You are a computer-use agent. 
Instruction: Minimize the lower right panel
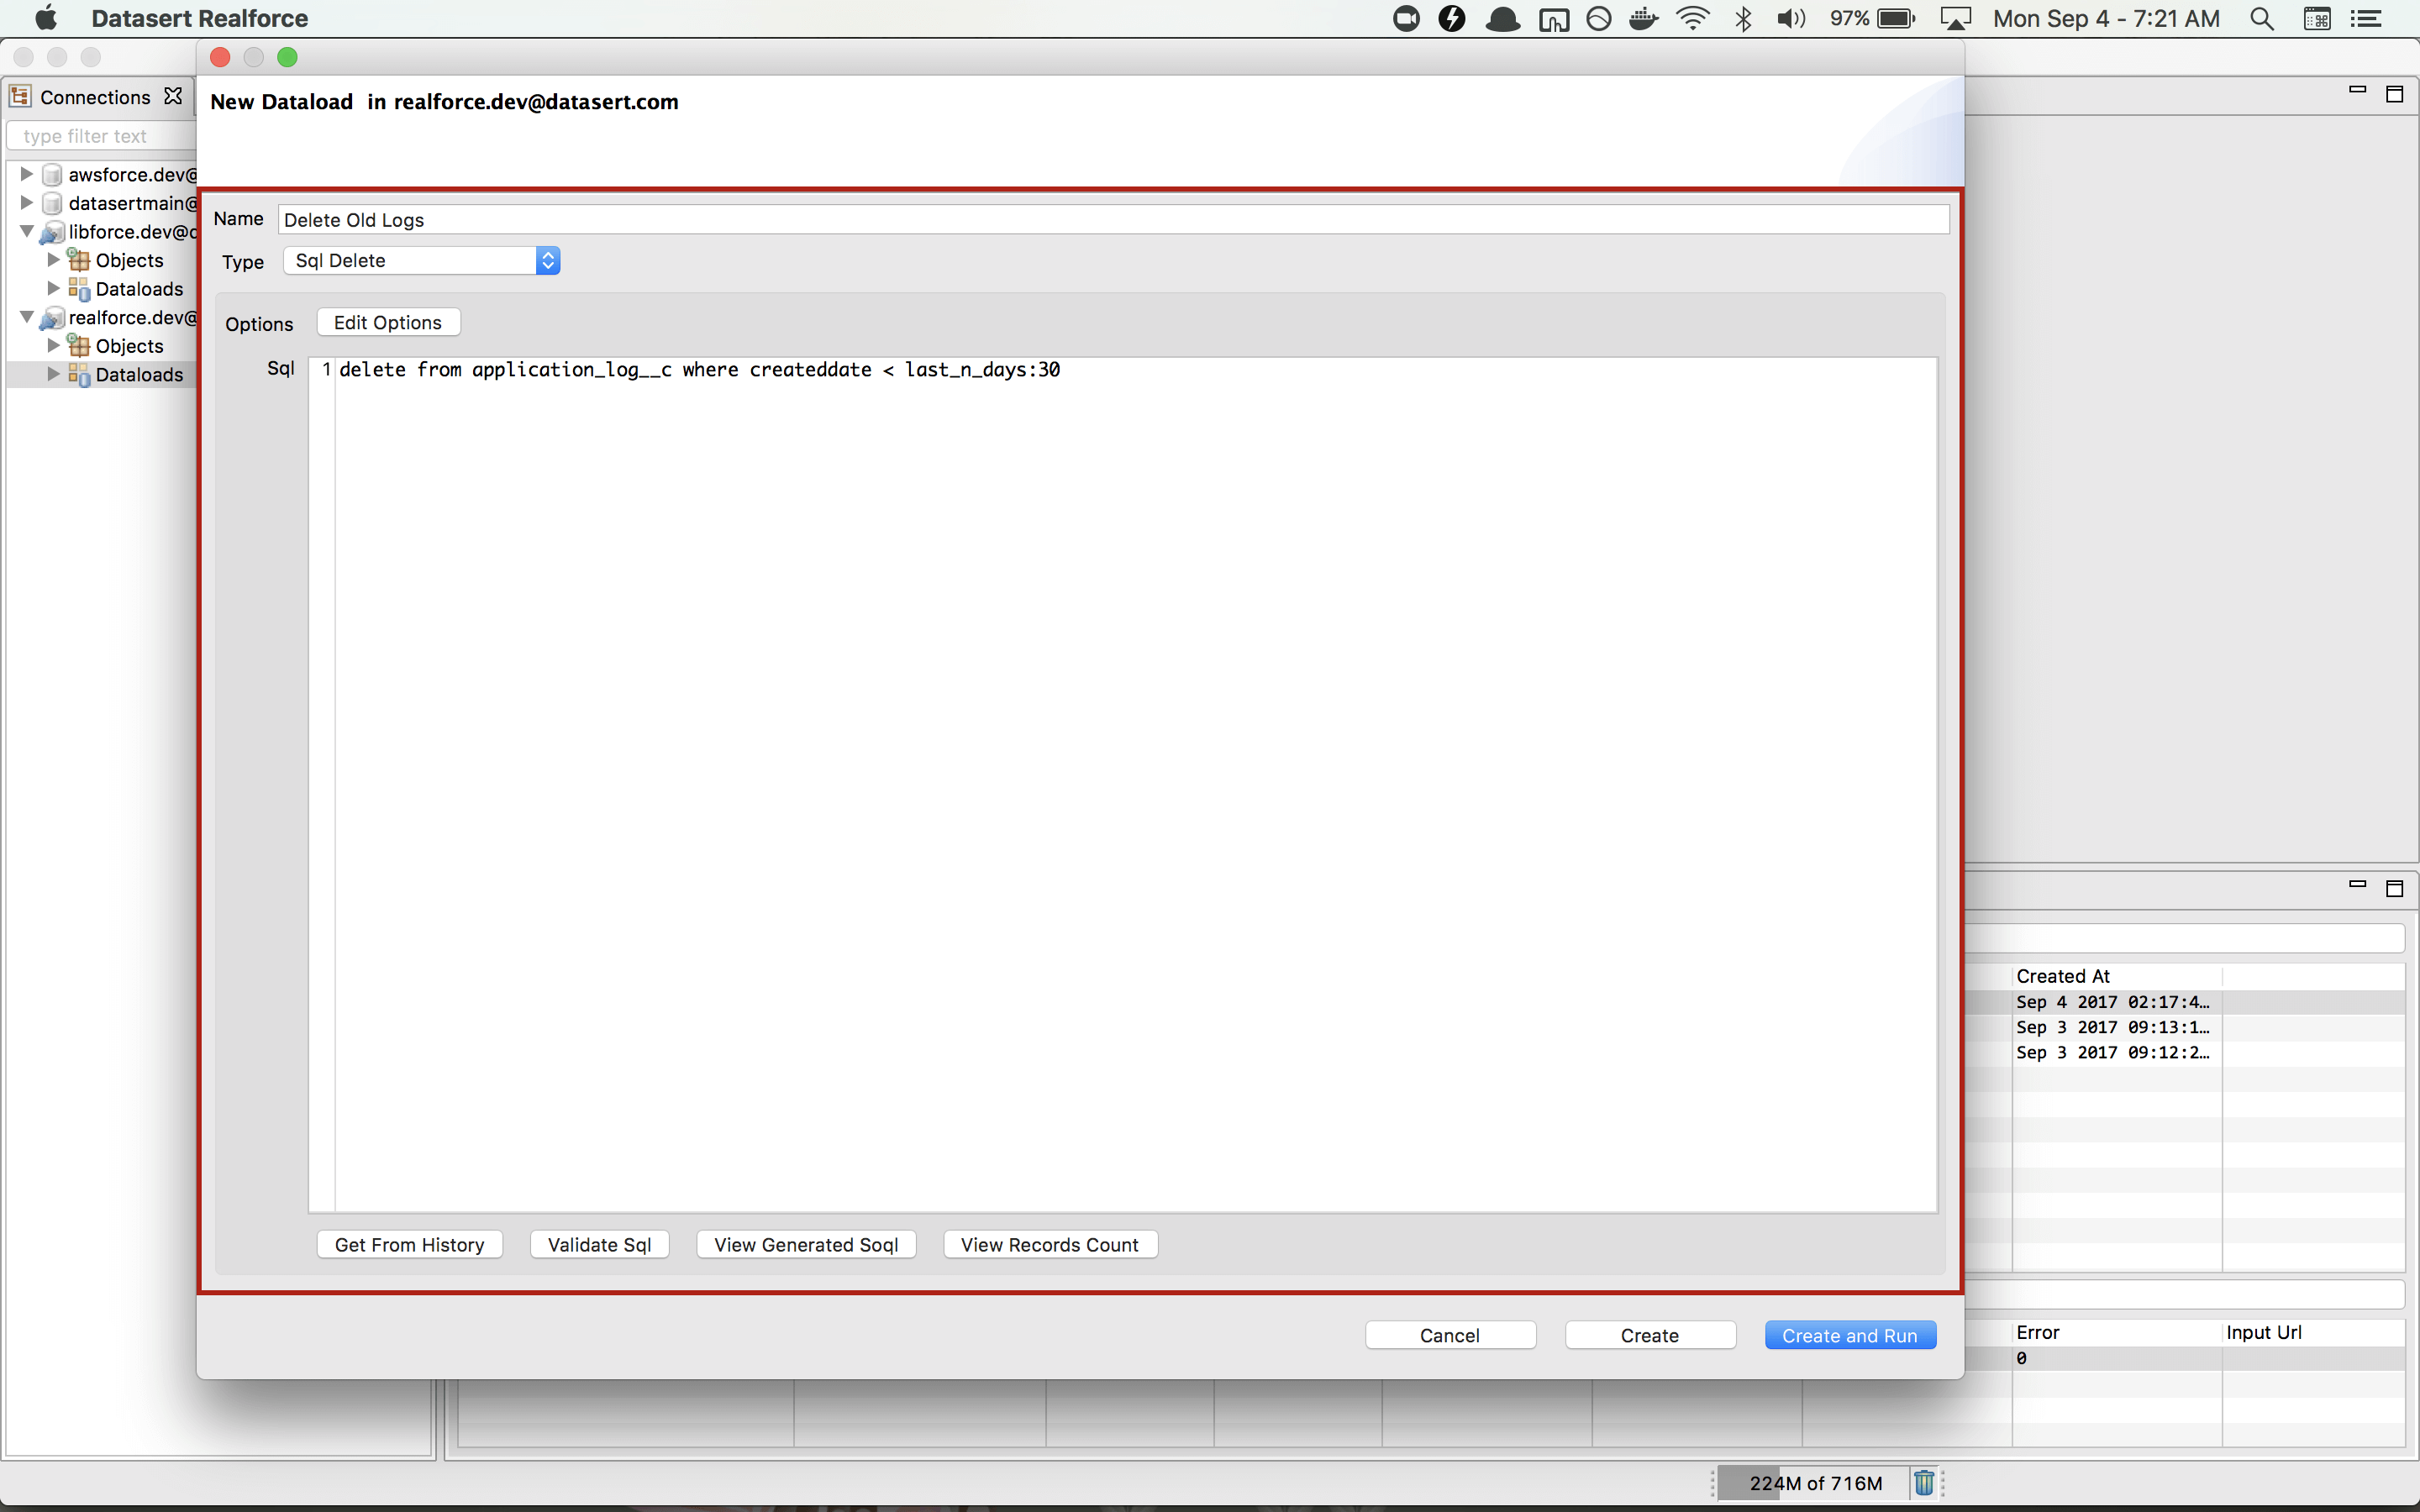(2357, 885)
